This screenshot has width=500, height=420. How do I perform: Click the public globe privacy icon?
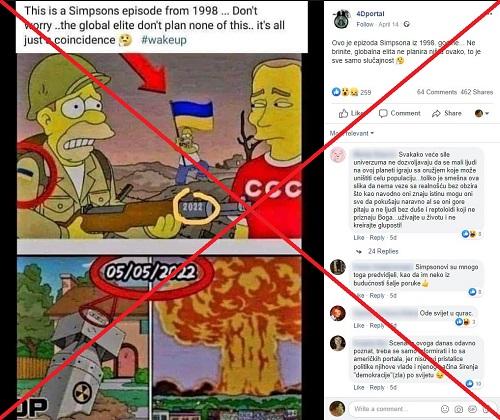pyautogui.click(x=406, y=24)
